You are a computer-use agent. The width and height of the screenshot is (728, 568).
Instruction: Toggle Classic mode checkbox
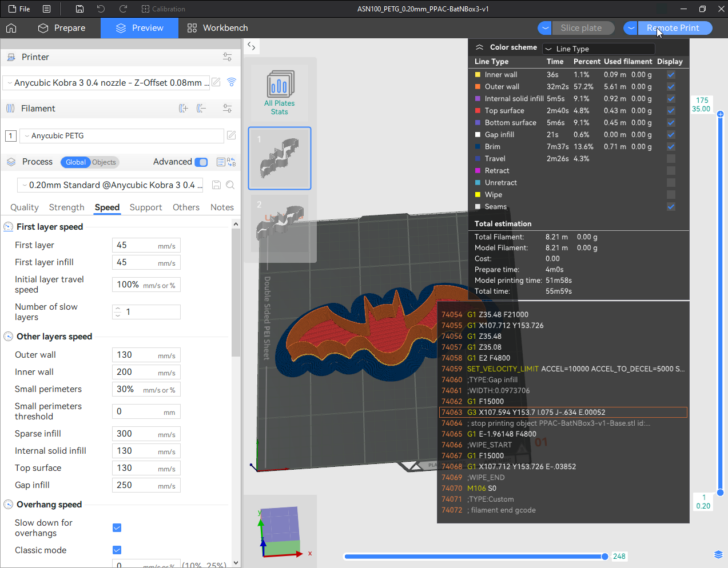point(117,550)
